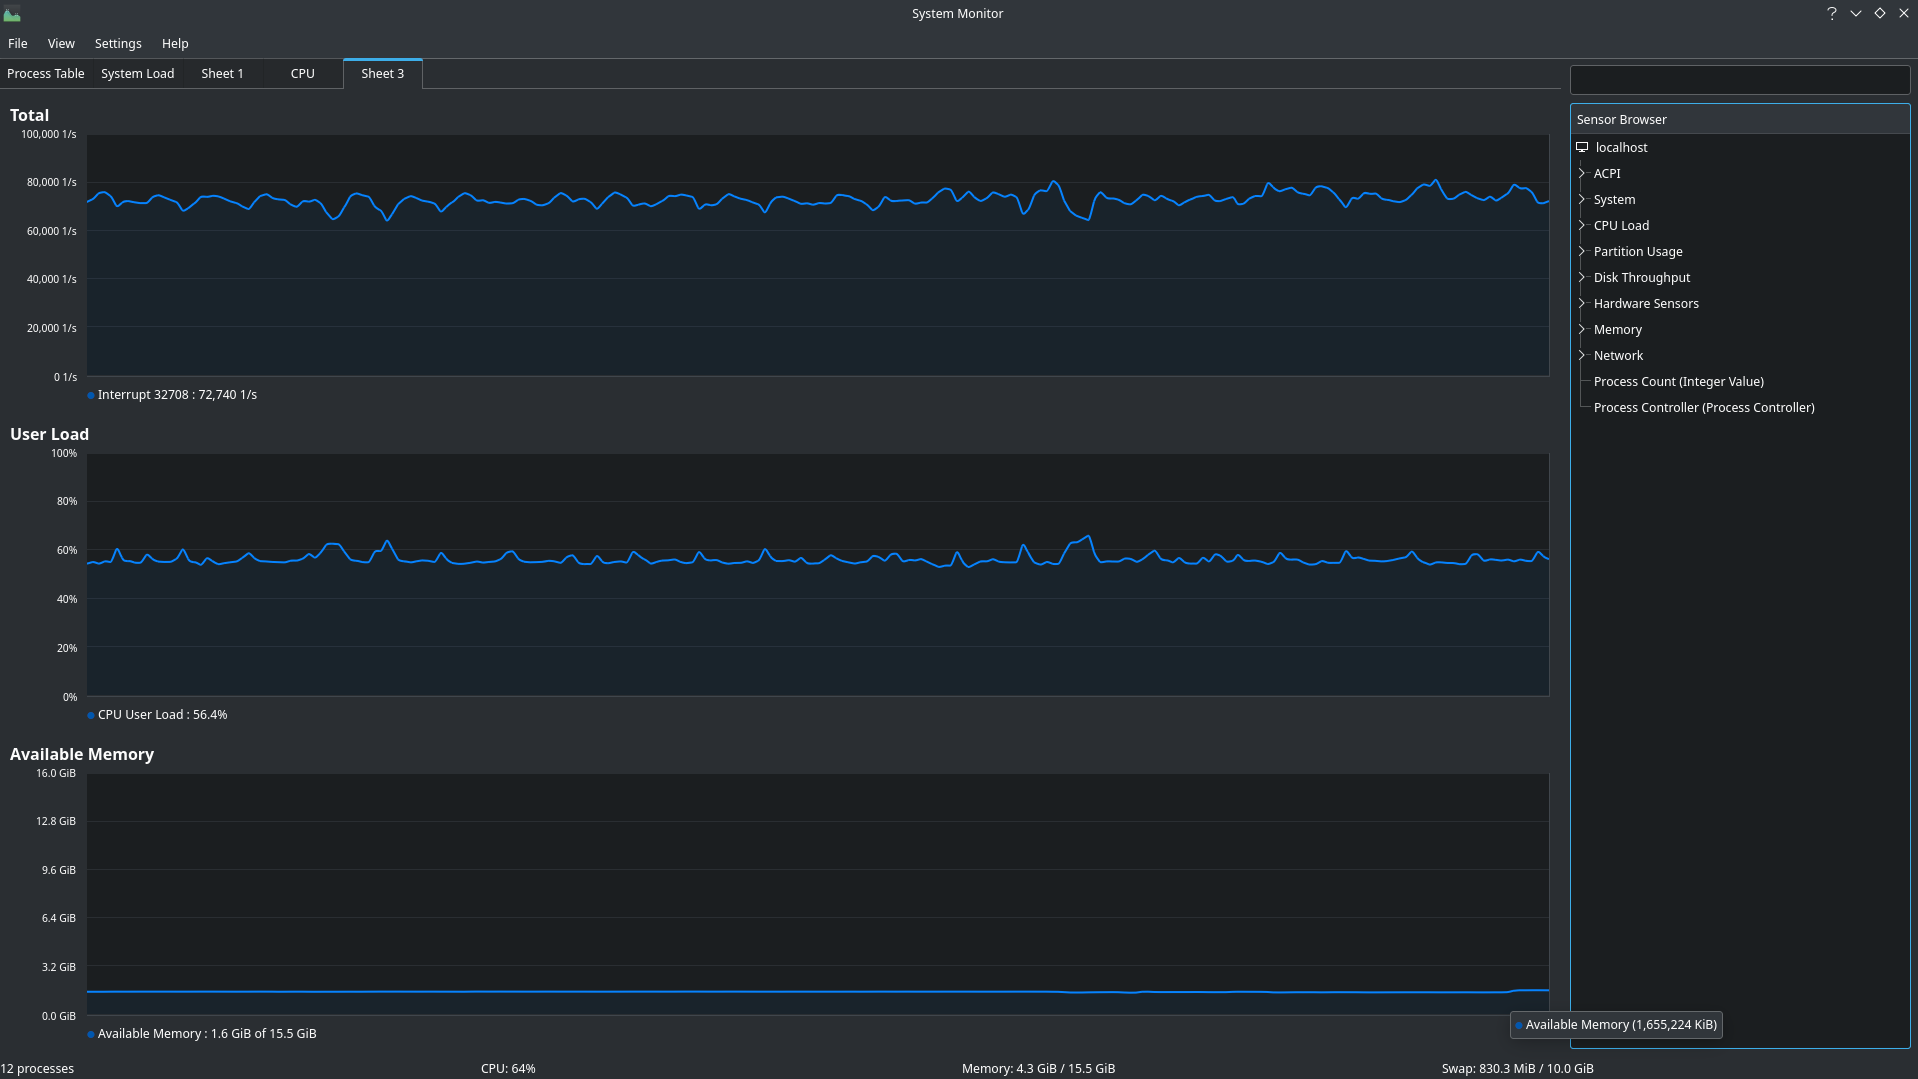The image size is (1918, 1079).
Task: Click the CPU Load label in Sensor Browser
Action: click(1621, 226)
